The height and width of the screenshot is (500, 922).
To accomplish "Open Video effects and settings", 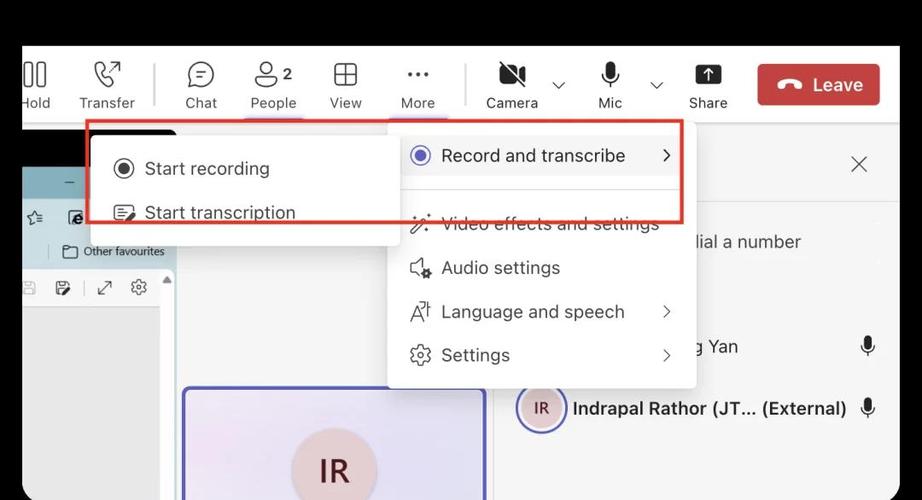I will click(x=541, y=224).
